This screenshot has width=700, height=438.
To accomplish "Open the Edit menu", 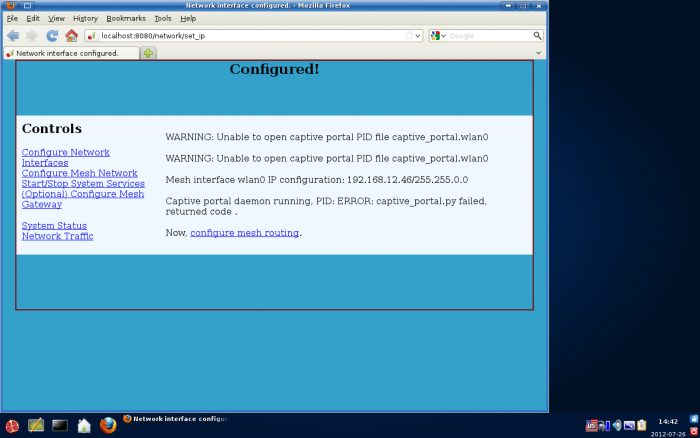I will pos(33,18).
